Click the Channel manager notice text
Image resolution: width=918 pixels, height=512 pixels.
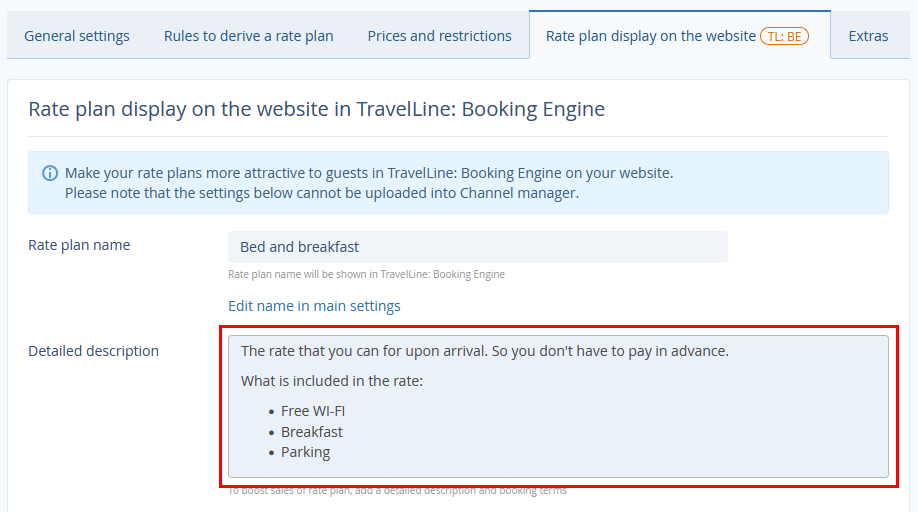321,193
